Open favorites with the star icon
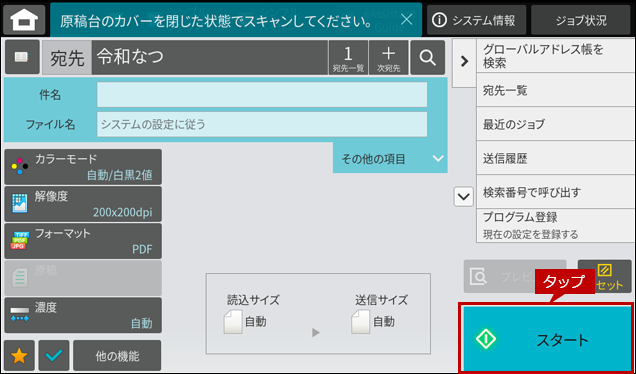 (19, 356)
